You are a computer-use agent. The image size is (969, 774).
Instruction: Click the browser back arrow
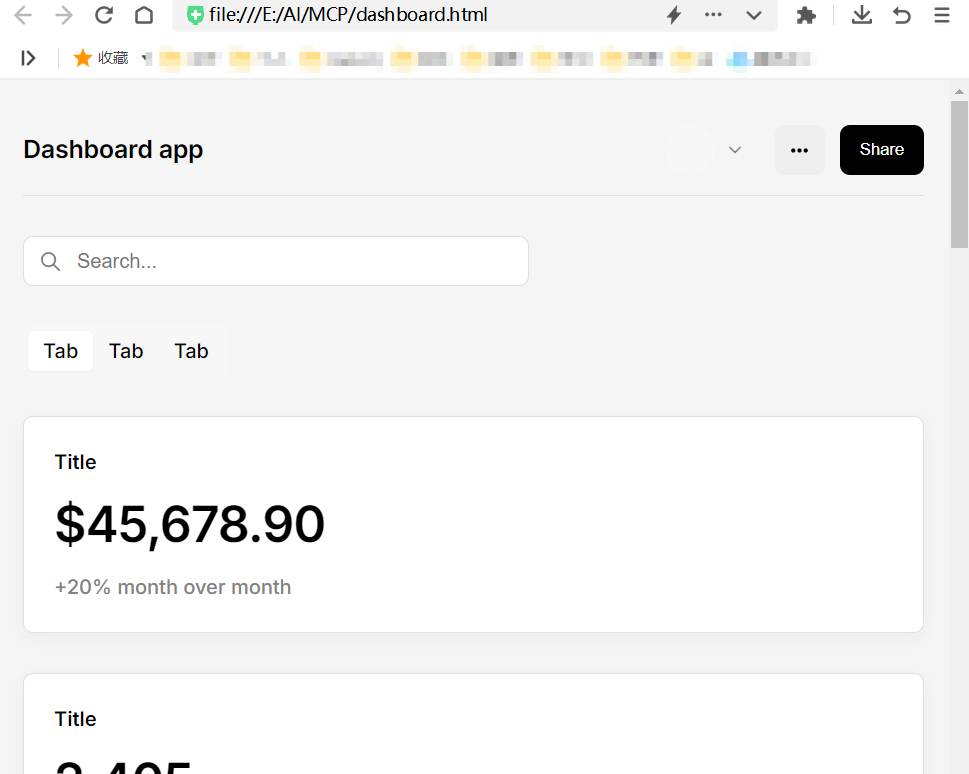click(23, 15)
